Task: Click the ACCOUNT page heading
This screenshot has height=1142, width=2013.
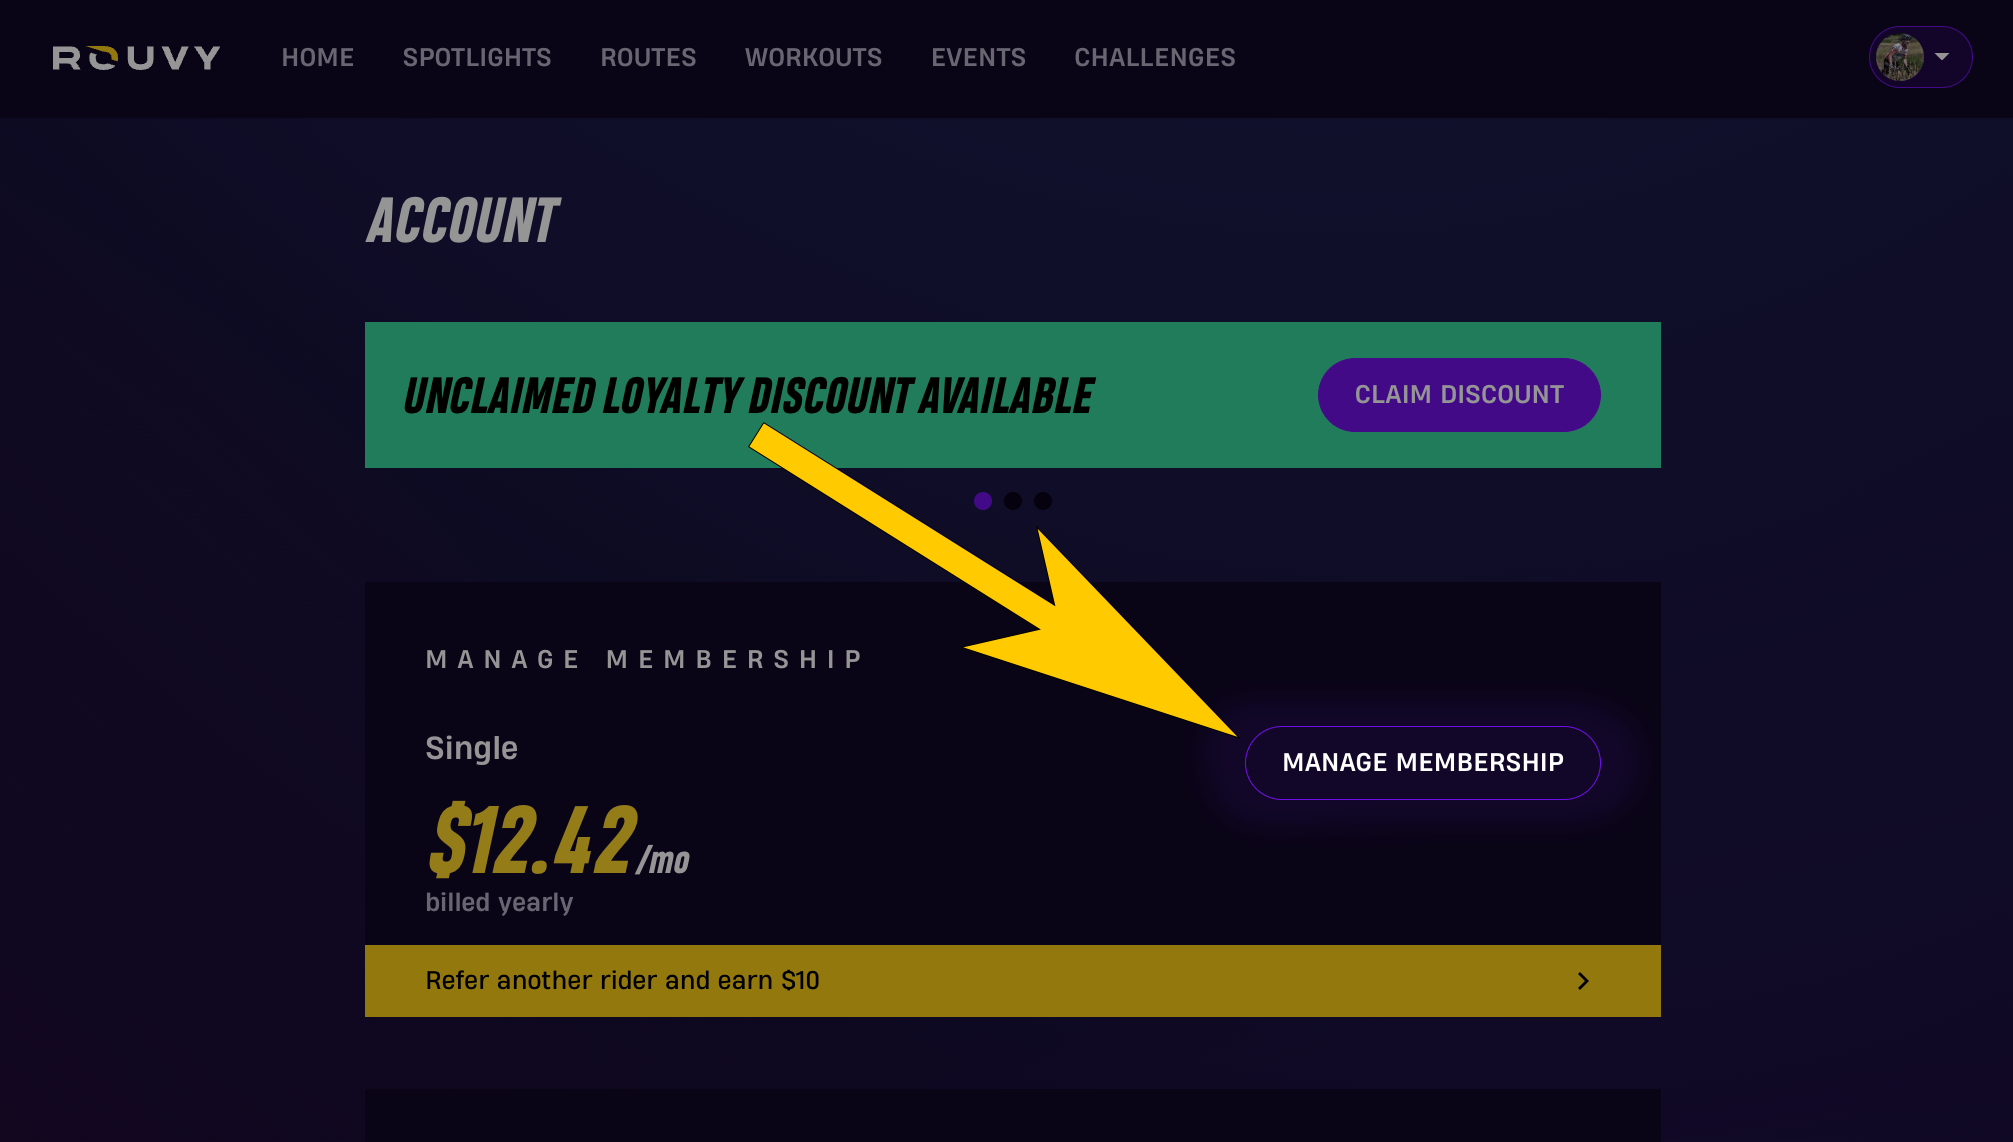Action: point(463,221)
